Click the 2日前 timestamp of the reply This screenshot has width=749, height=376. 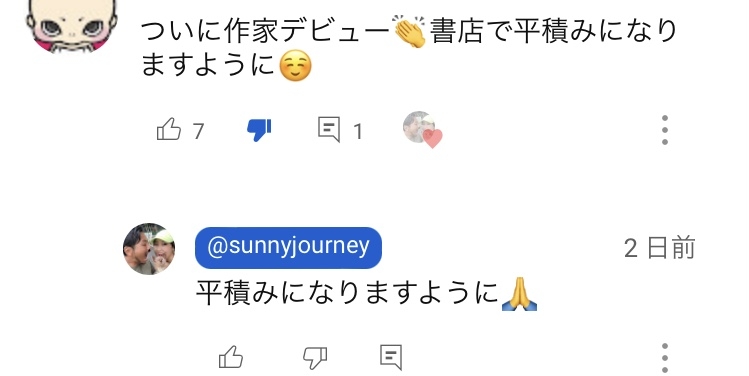(659, 248)
